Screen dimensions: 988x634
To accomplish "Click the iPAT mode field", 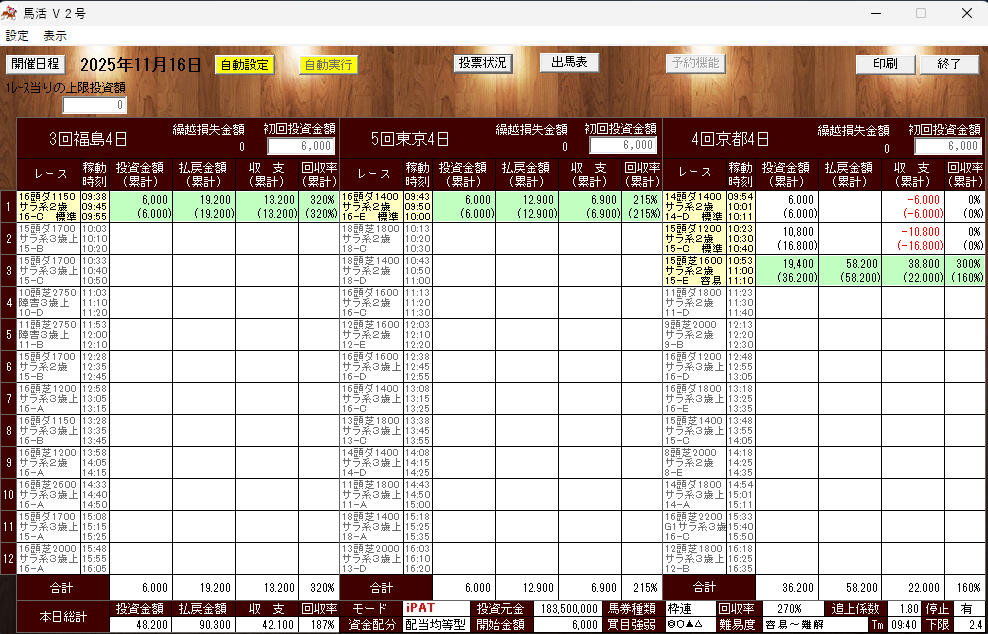I will point(435,608).
